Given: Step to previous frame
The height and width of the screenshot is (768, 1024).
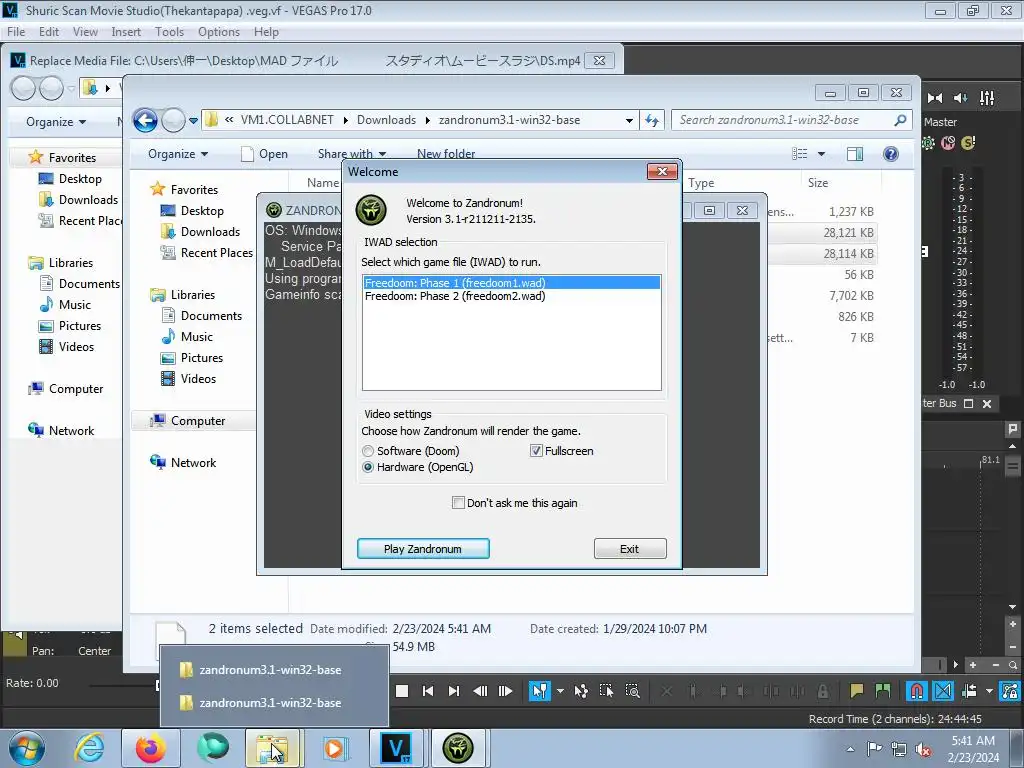Looking at the screenshot, I should 480,691.
